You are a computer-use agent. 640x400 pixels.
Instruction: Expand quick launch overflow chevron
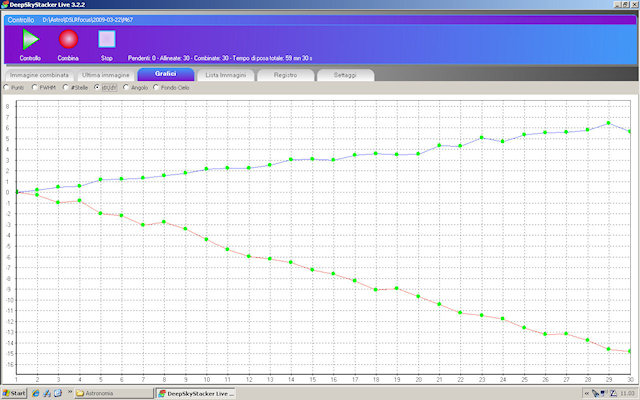pos(70,392)
